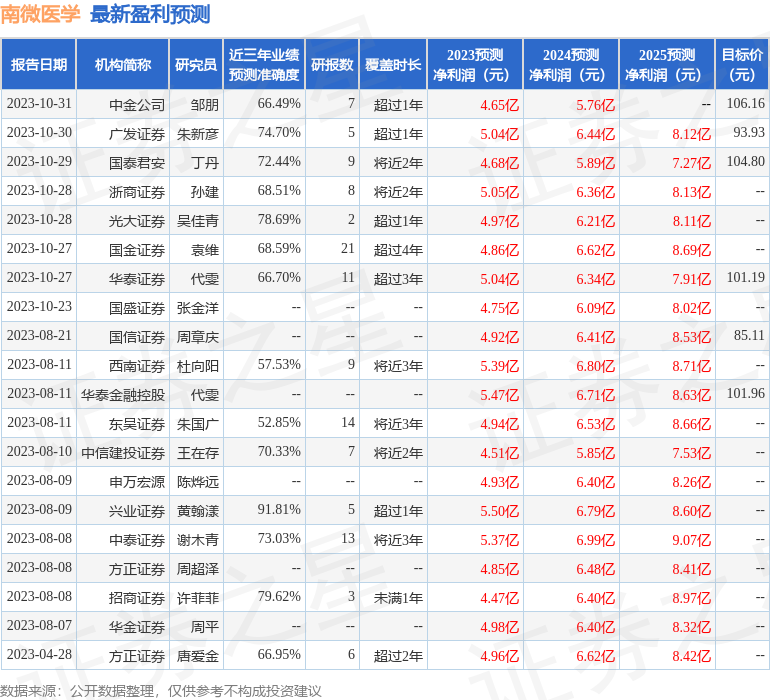Click target price 106.16
The image size is (770, 700).
[x=745, y=103]
